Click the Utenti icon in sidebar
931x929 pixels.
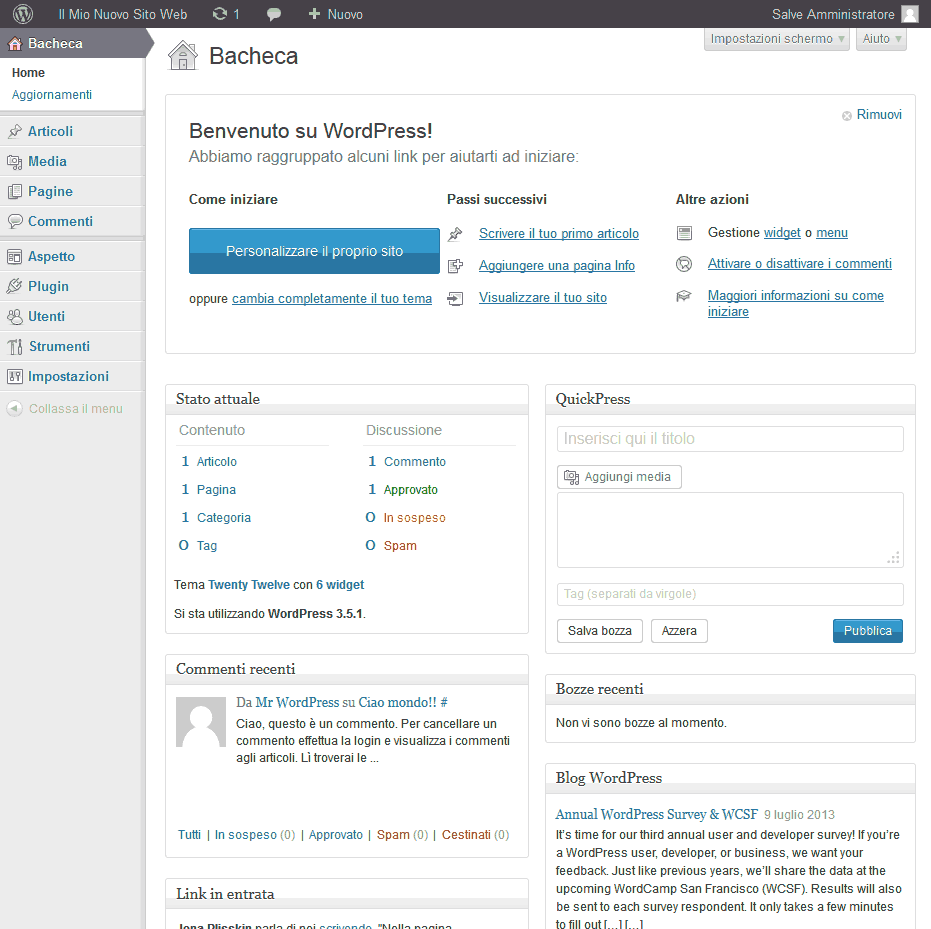pos(15,316)
